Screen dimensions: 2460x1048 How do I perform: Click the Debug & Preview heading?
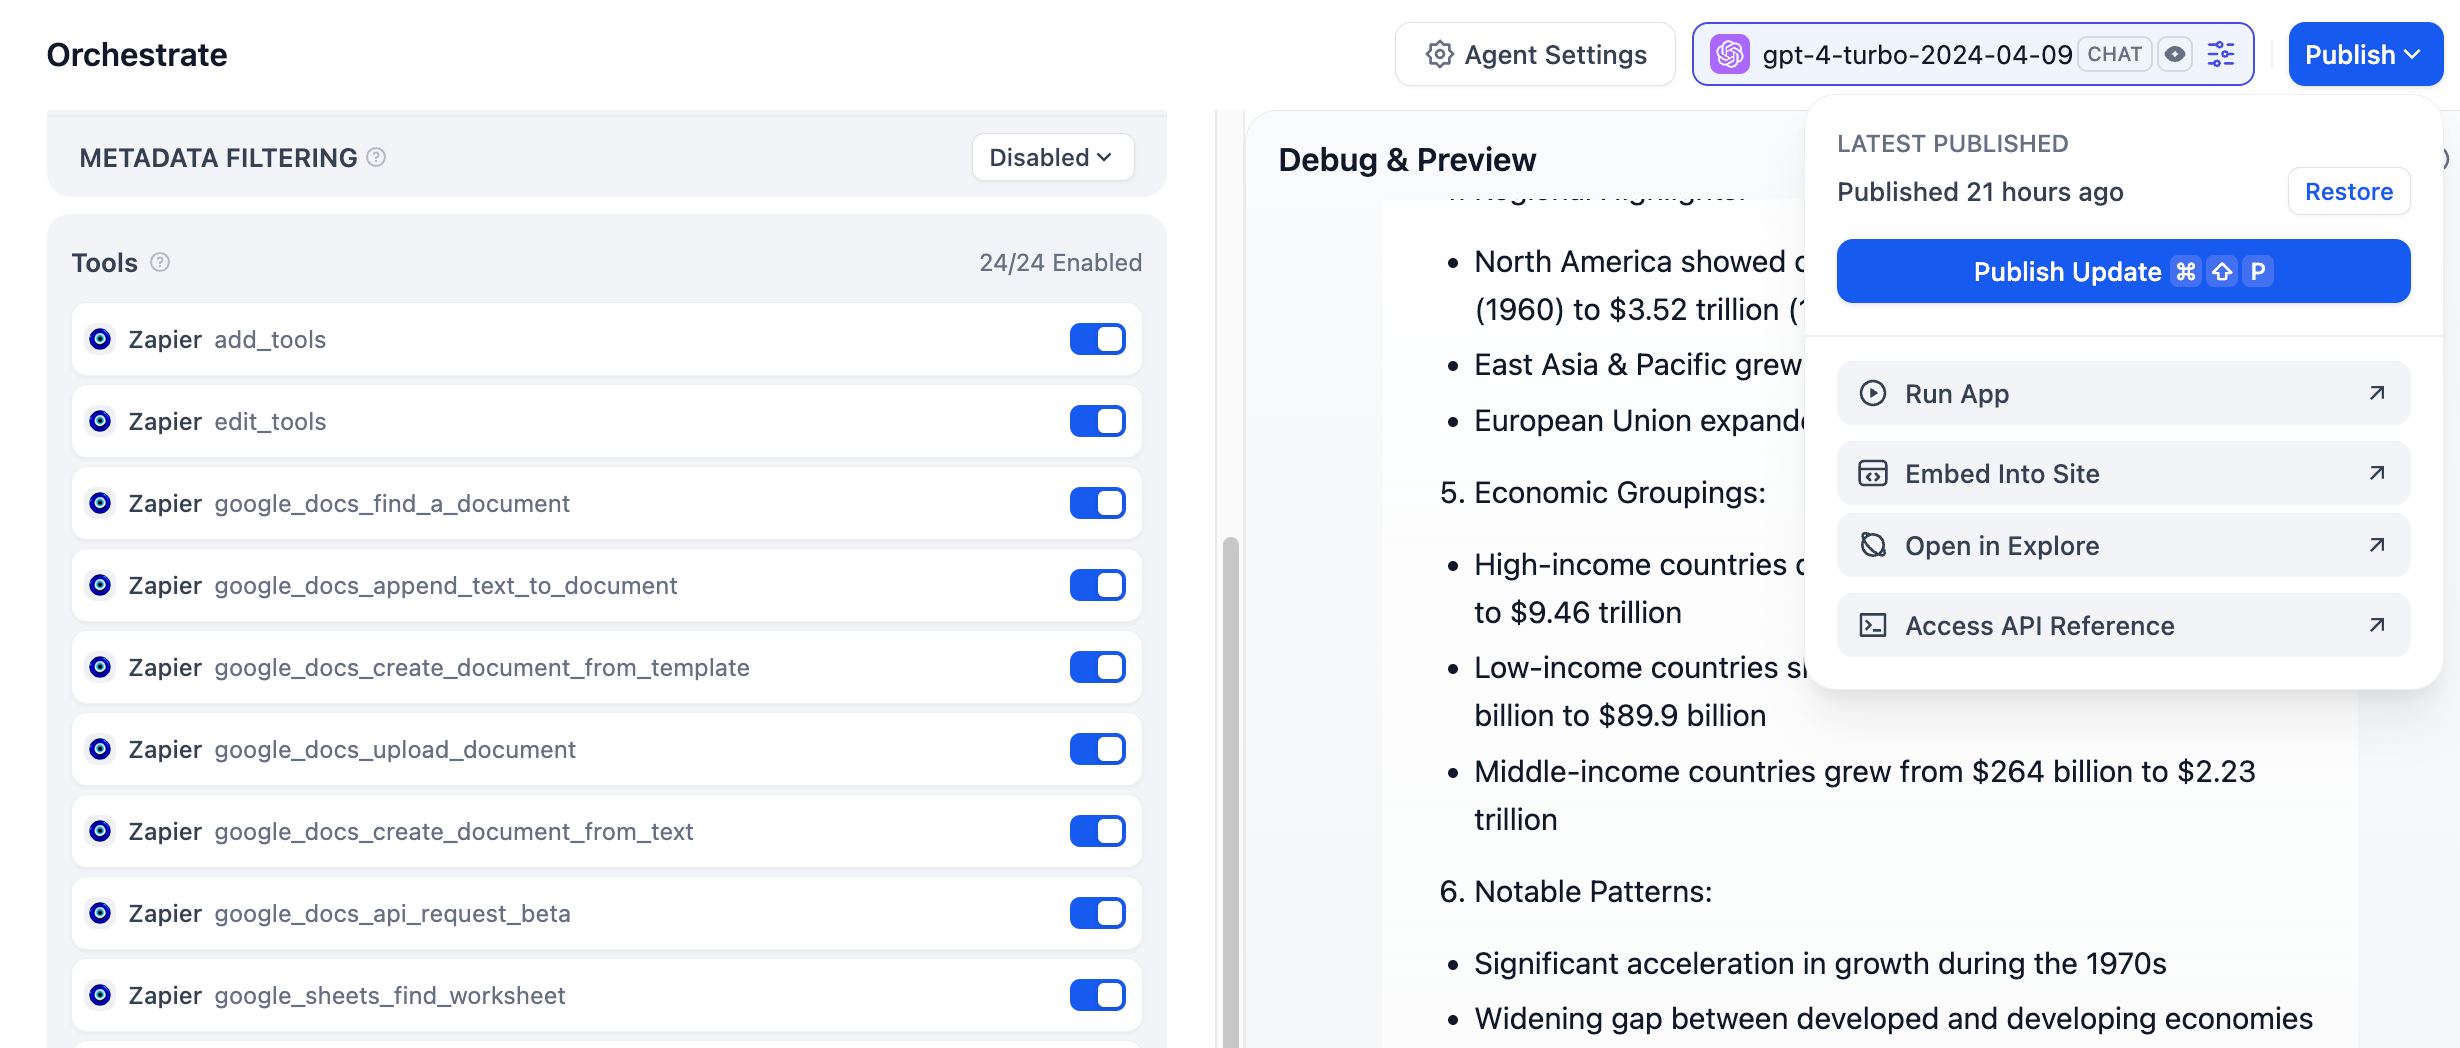(1406, 159)
